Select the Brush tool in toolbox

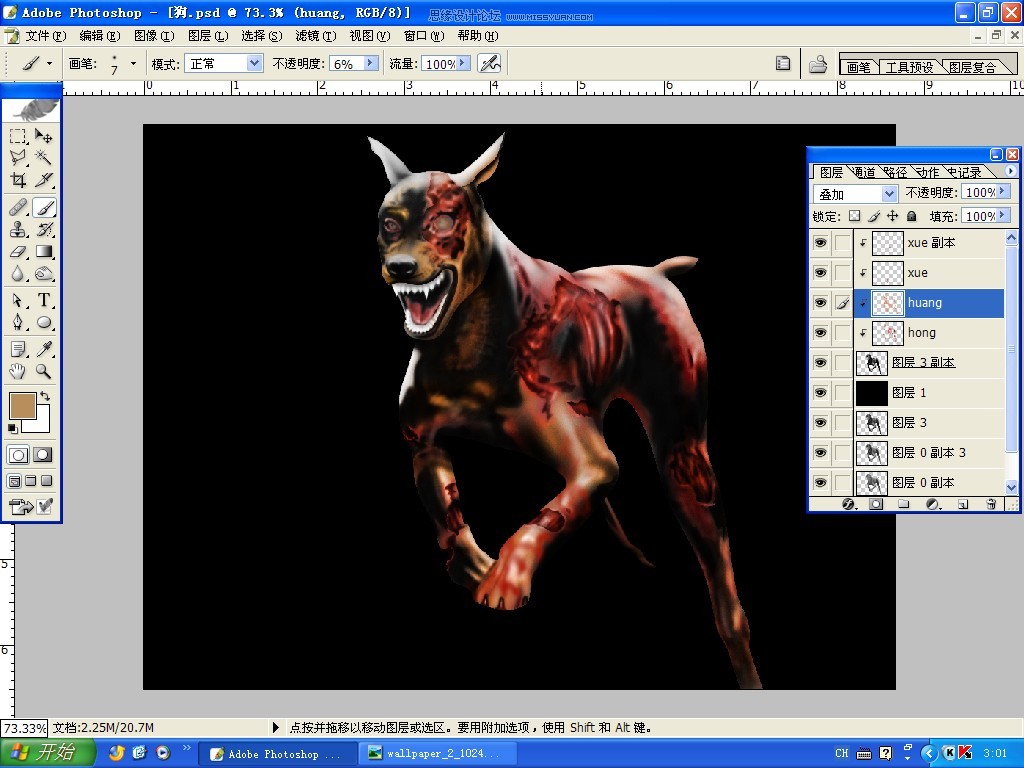[x=44, y=208]
